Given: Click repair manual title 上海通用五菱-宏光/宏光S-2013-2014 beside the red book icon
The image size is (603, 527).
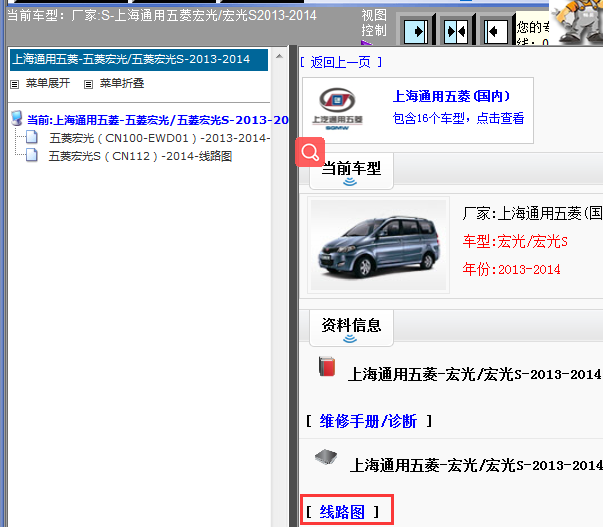Looking at the screenshot, I should click(x=474, y=374).
